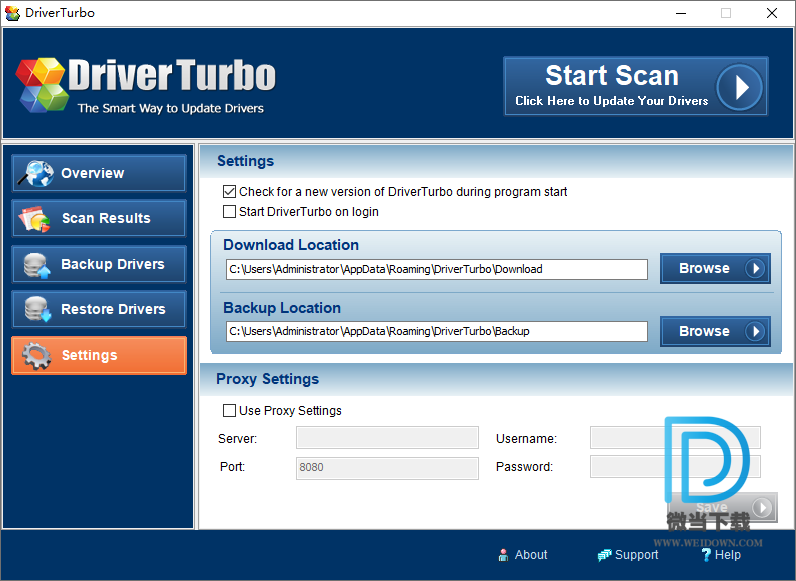Enable Use Proxy Settings checkbox
Screen dimensions: 796x581
[229, 410]
